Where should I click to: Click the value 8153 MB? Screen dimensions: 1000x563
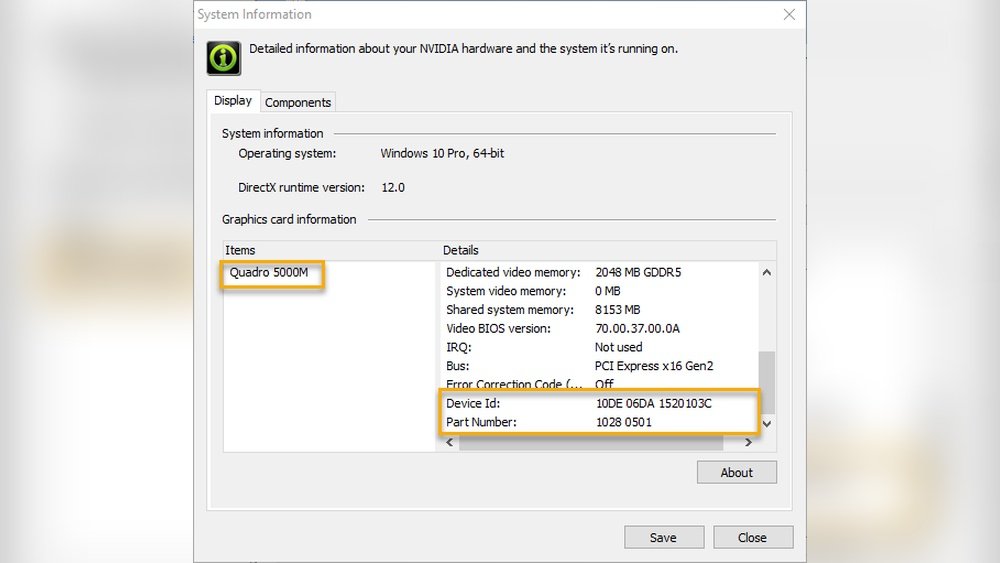point(617,310)
